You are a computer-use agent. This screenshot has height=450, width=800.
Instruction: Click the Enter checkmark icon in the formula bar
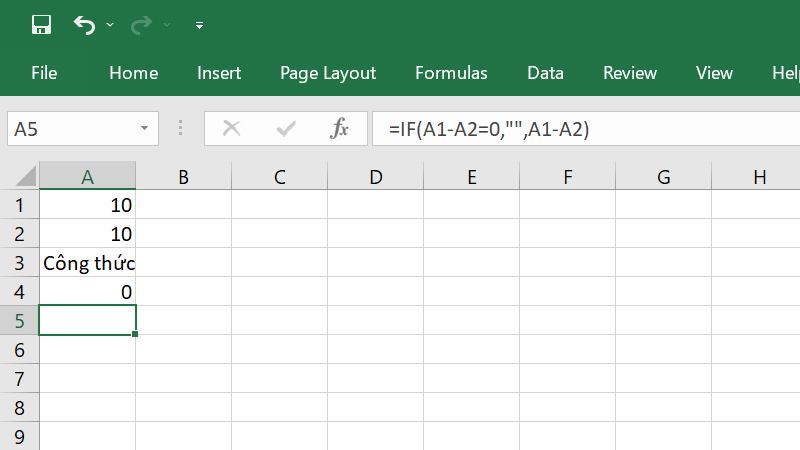click(286, 128)
